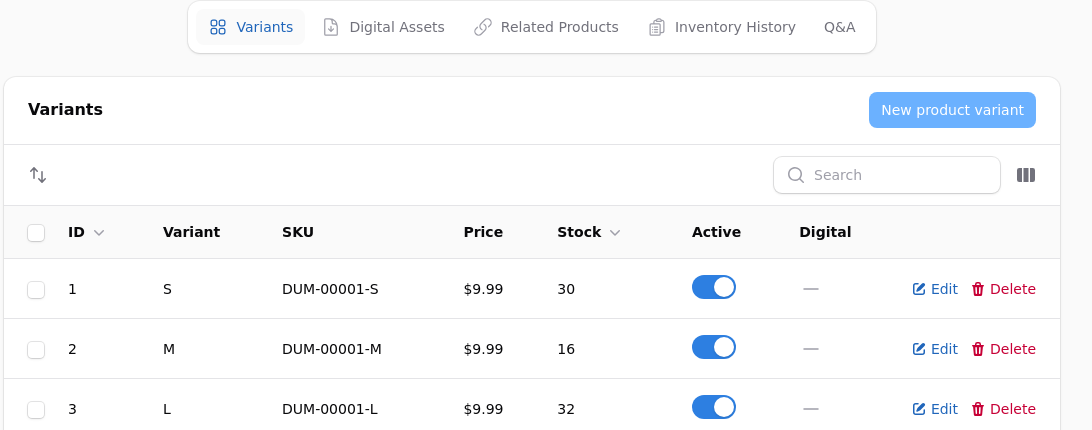Click the Digital dash for variant L
This screenshot has height=430, width=1092.
pyautogui.click(x=811, y=409)
